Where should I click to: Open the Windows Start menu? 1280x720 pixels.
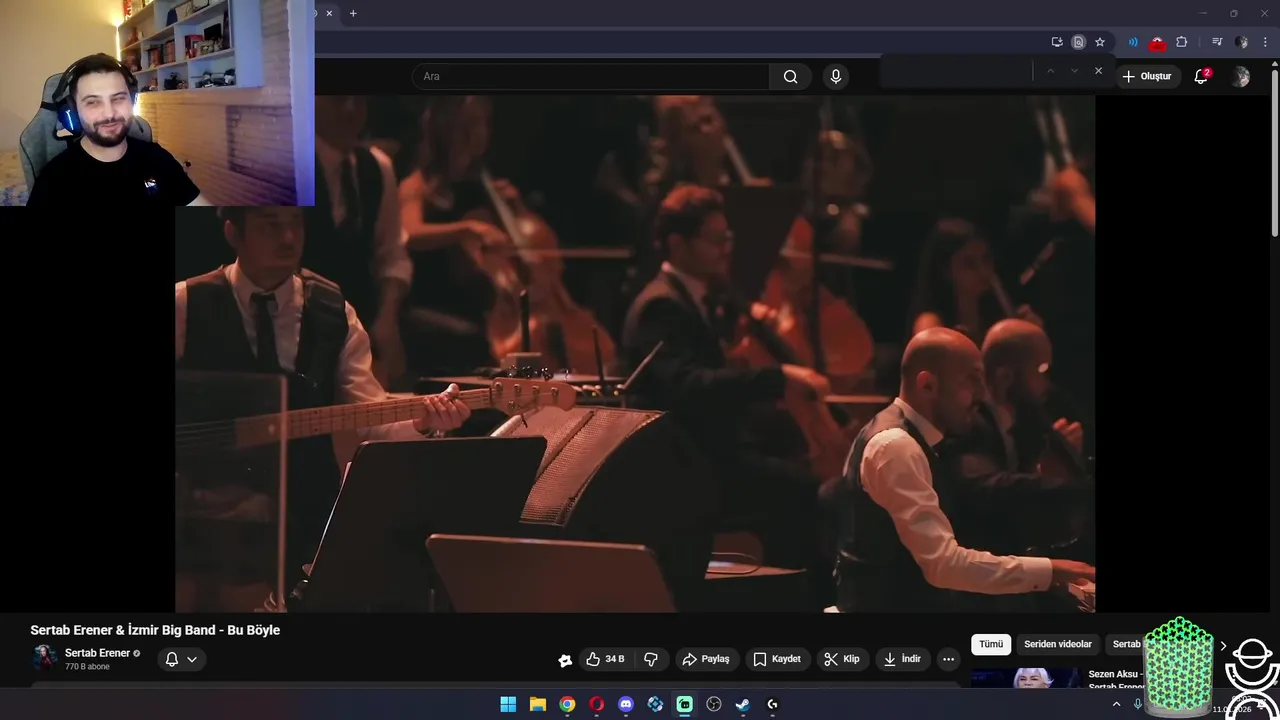coord(508,704)
